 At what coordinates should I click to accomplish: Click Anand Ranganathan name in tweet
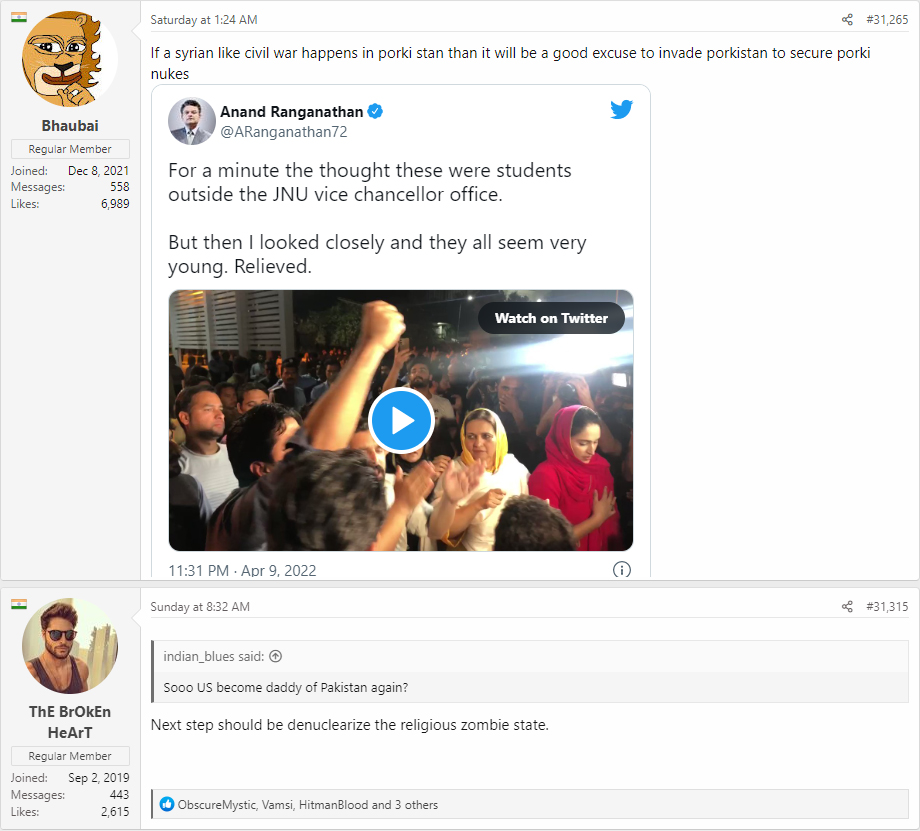[x=292, y=112]
